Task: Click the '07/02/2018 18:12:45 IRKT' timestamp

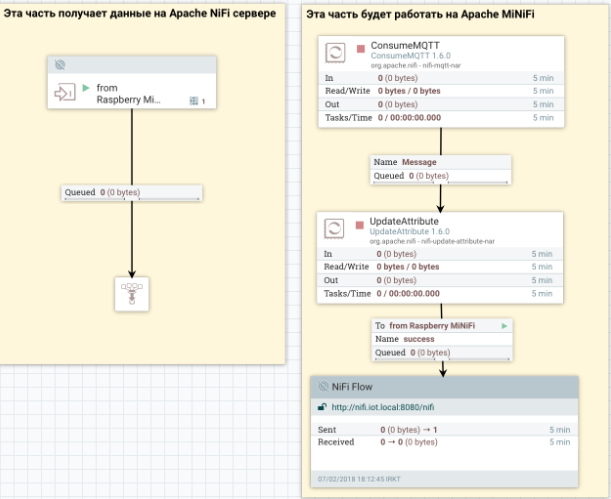Action: 359,479
